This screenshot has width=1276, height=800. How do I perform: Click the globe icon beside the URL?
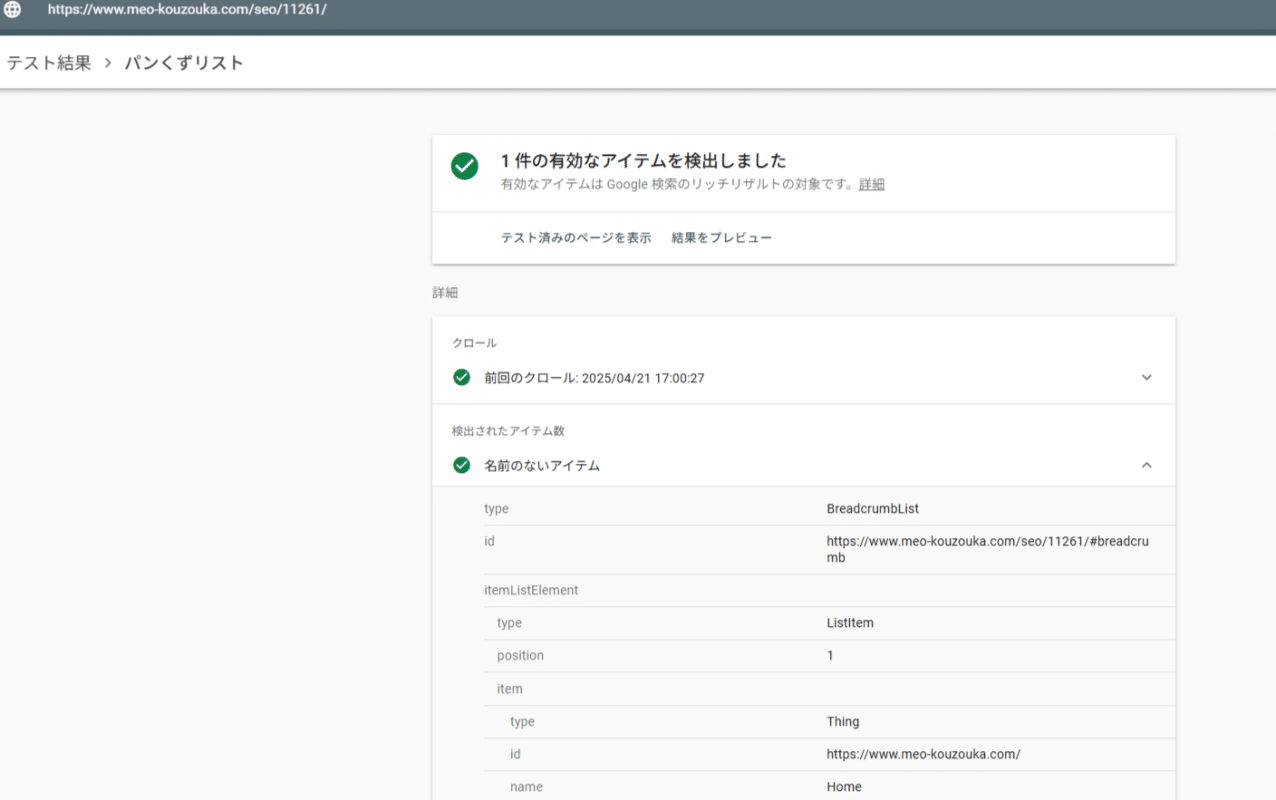click(x=13, y=9)
